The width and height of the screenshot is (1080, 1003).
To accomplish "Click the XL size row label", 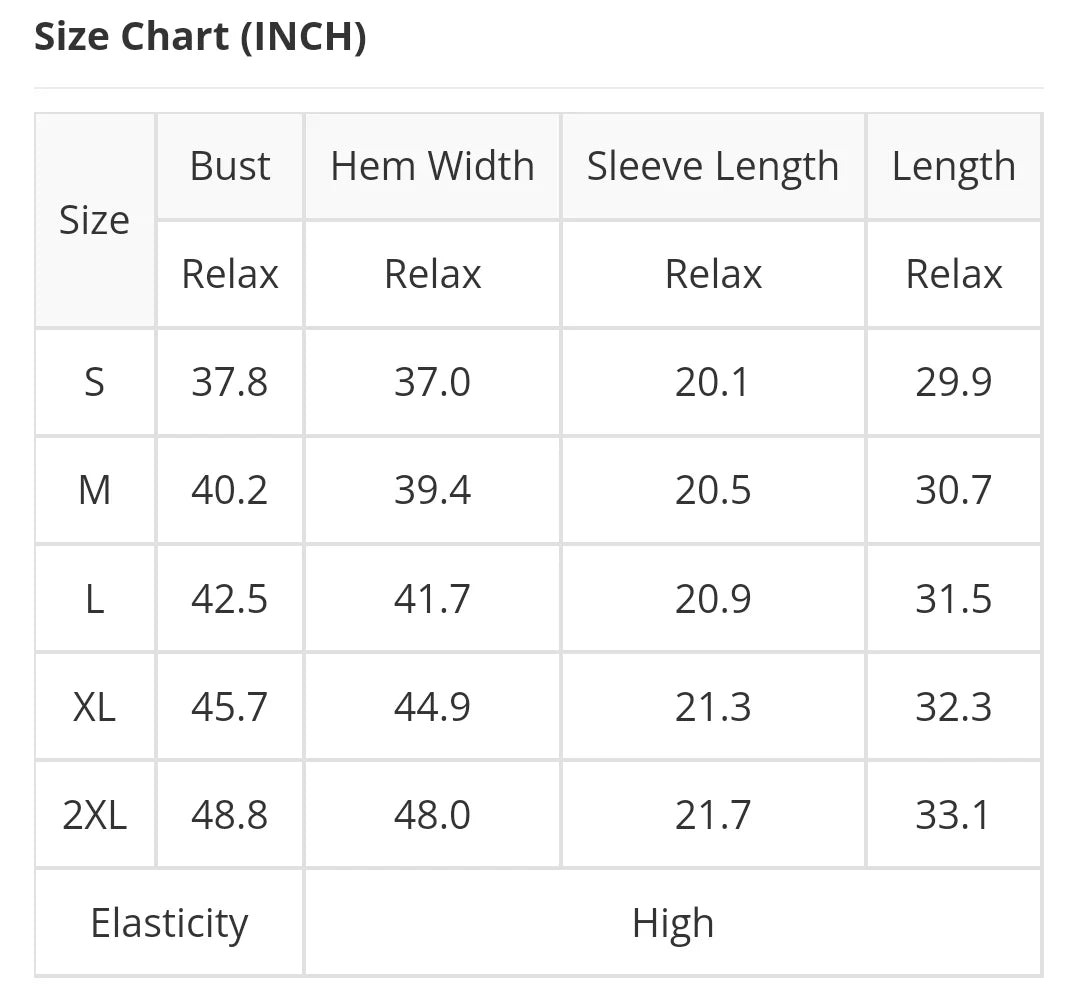I will click(94, 707).
